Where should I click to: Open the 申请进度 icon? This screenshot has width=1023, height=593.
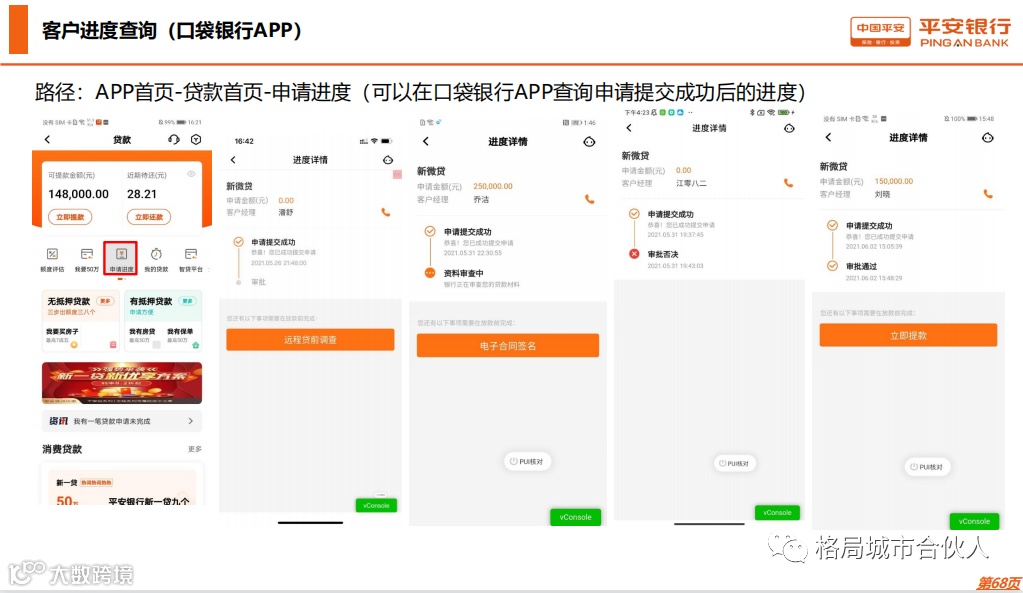click(x=121, y=259)
